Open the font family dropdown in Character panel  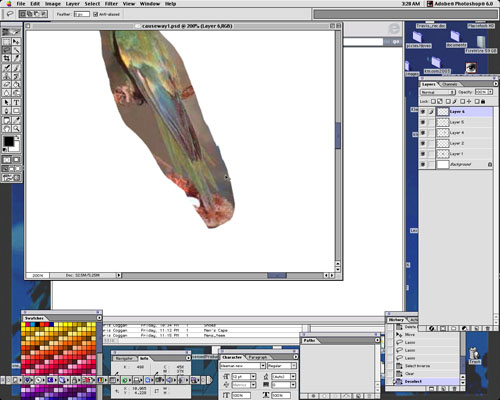[x=263, y=366]
